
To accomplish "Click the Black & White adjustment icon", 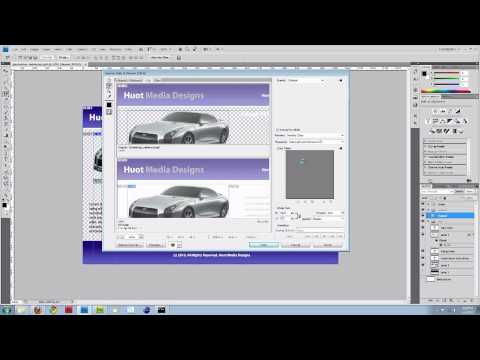I will point(450,121).
